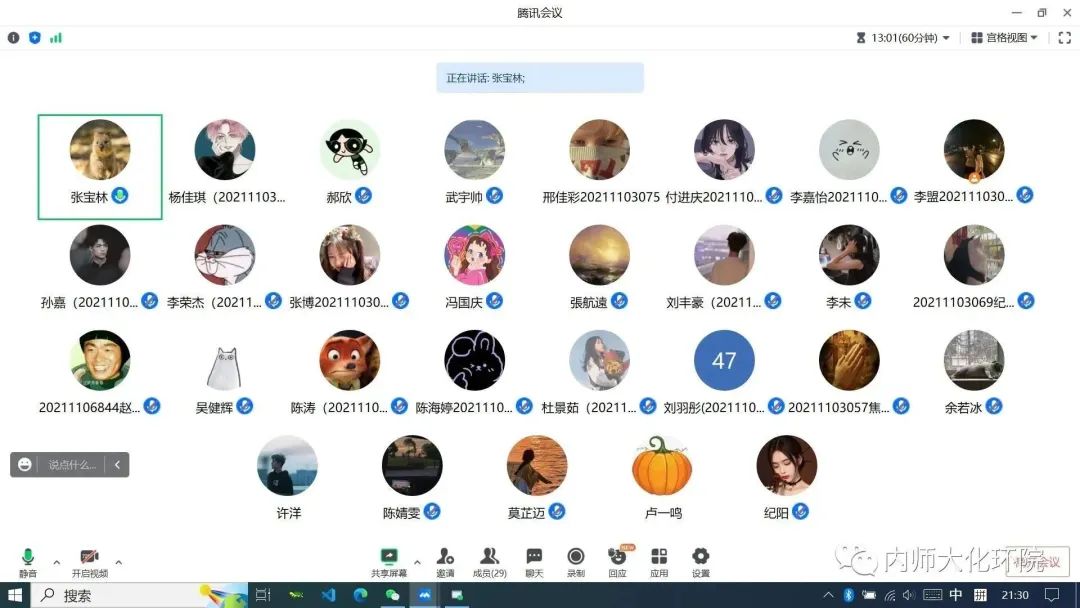Click the meeting info icon at top left
The image size is (1080, 608).
(14, 38)
